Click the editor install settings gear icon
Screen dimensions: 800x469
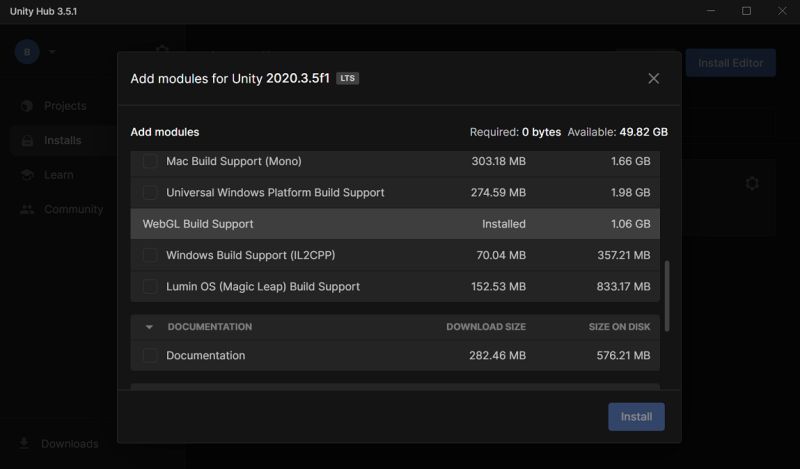click(x=752, y=184)
